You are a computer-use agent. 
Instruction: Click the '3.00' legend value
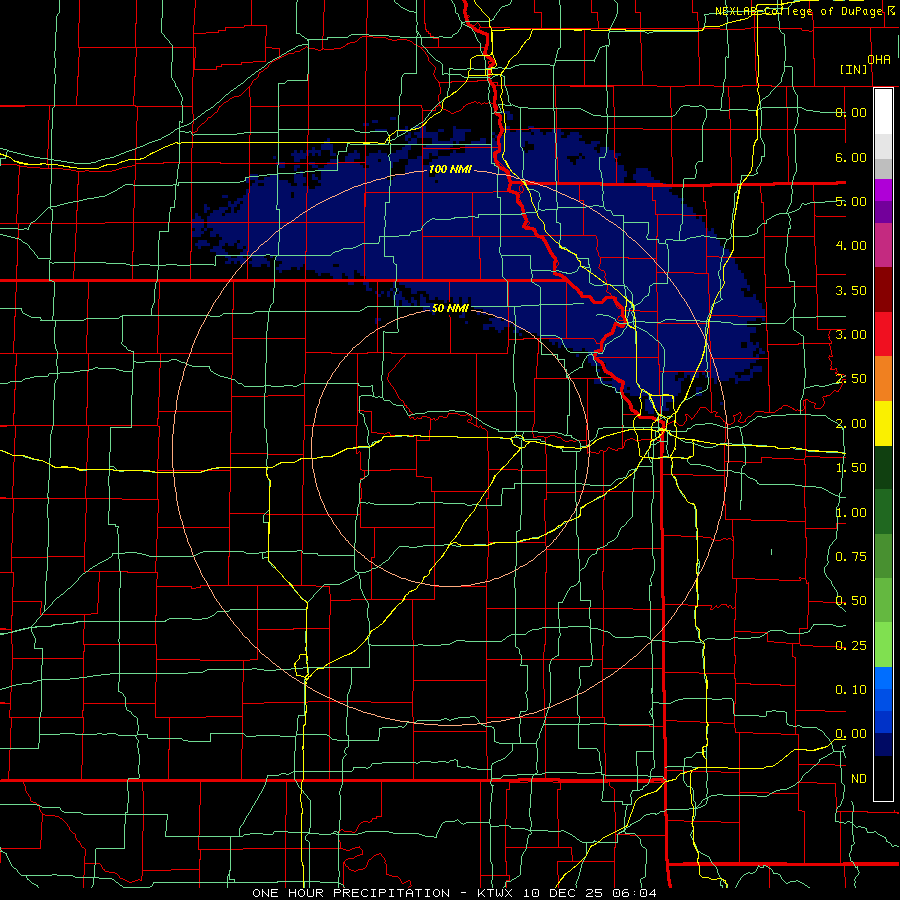851,335
